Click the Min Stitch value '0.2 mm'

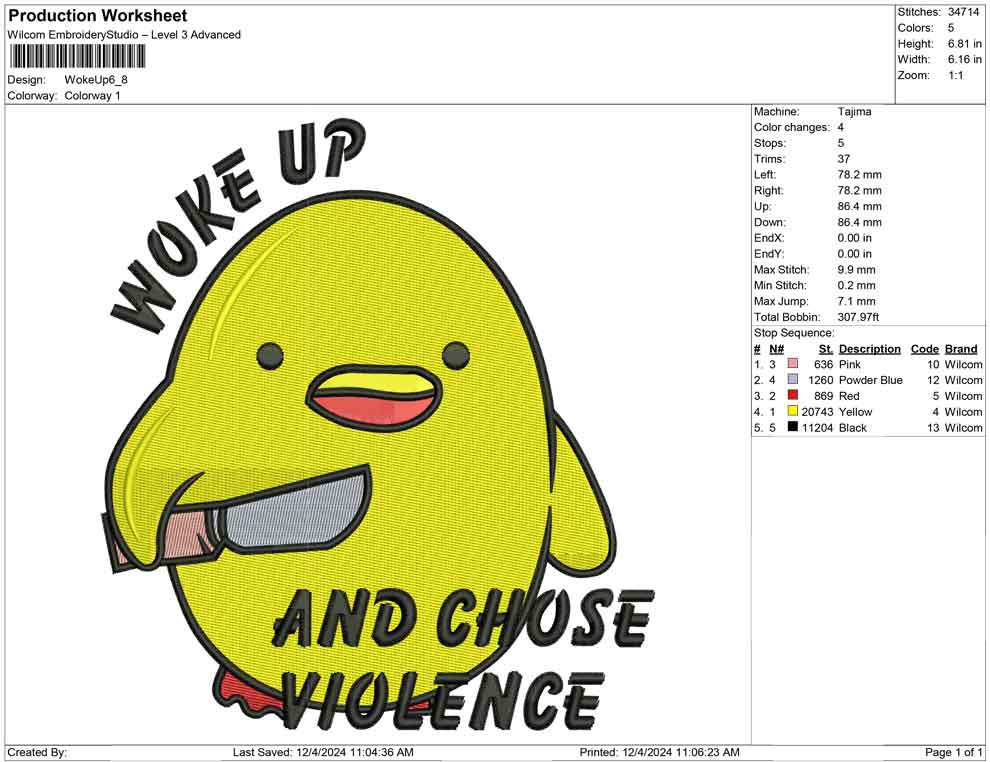point(856,285)
